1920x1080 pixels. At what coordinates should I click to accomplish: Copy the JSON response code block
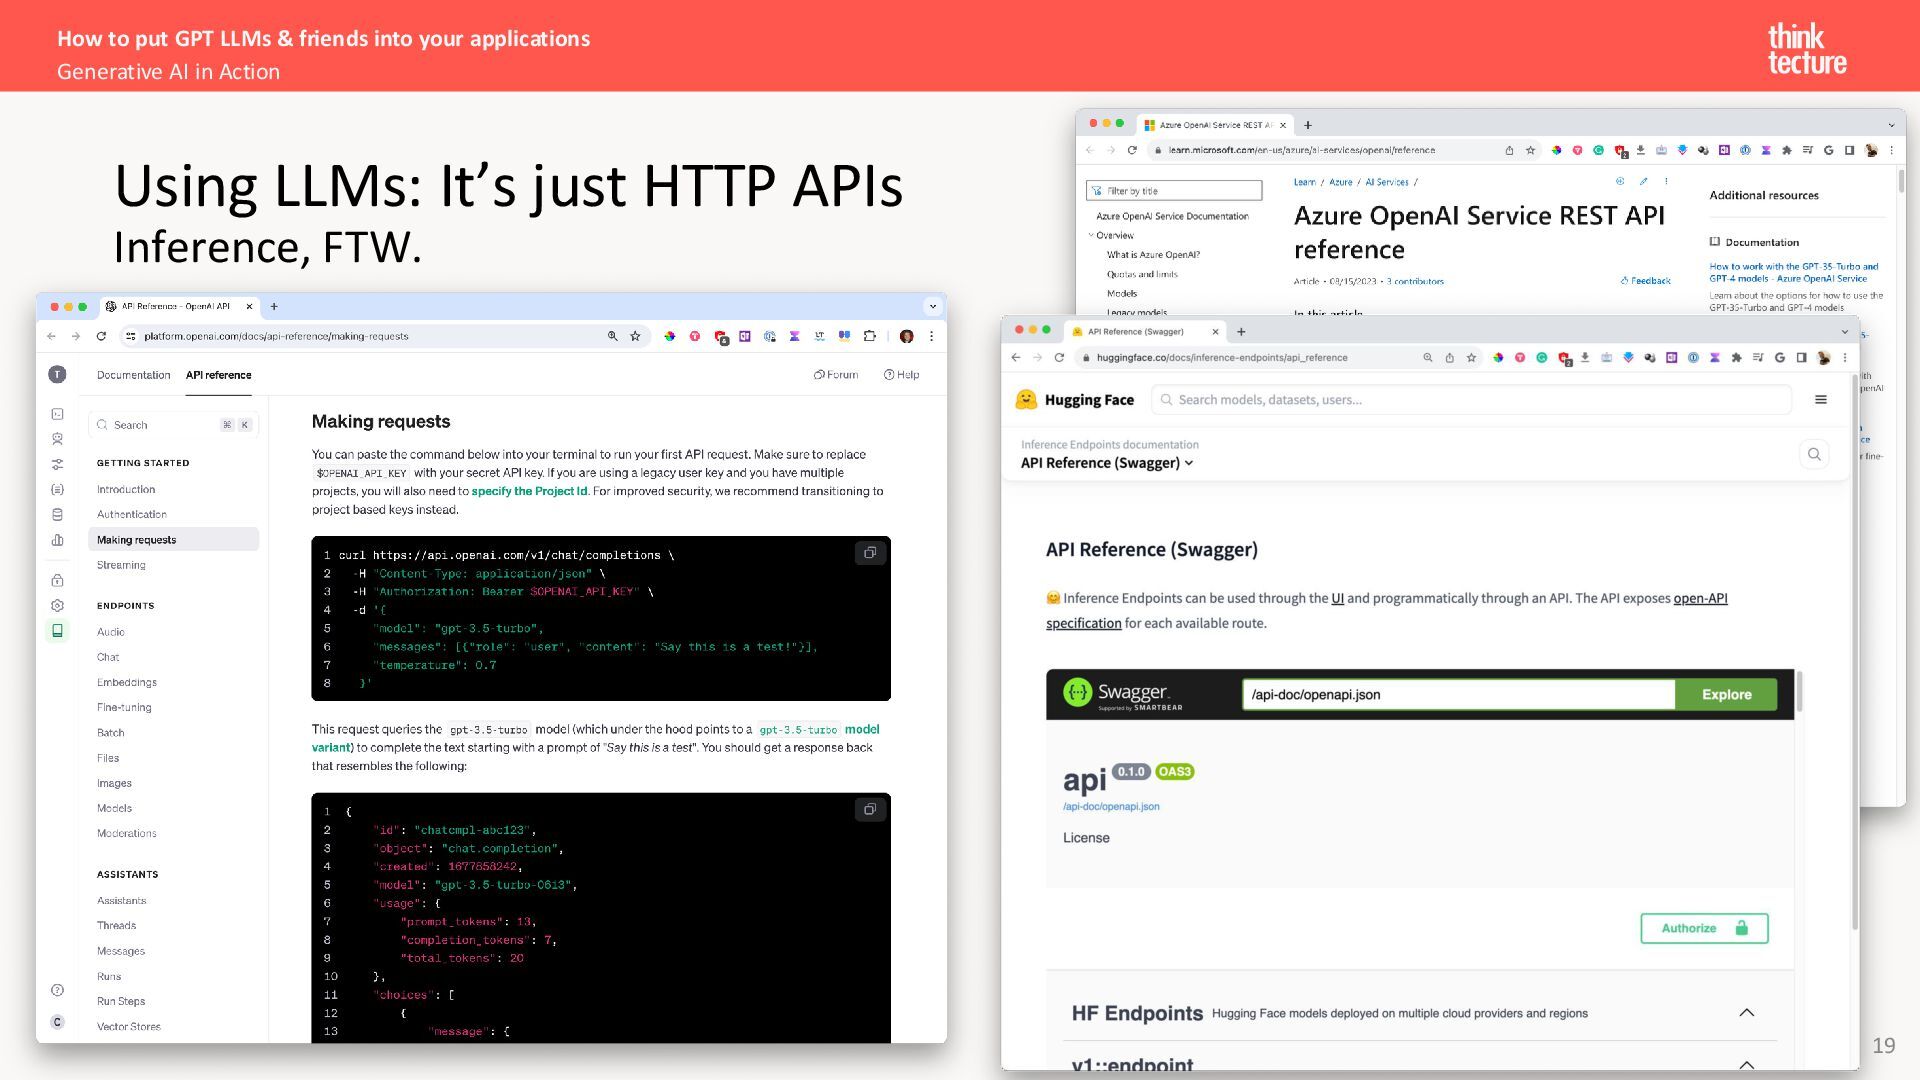pyautogui.click(x=870, y=809)
